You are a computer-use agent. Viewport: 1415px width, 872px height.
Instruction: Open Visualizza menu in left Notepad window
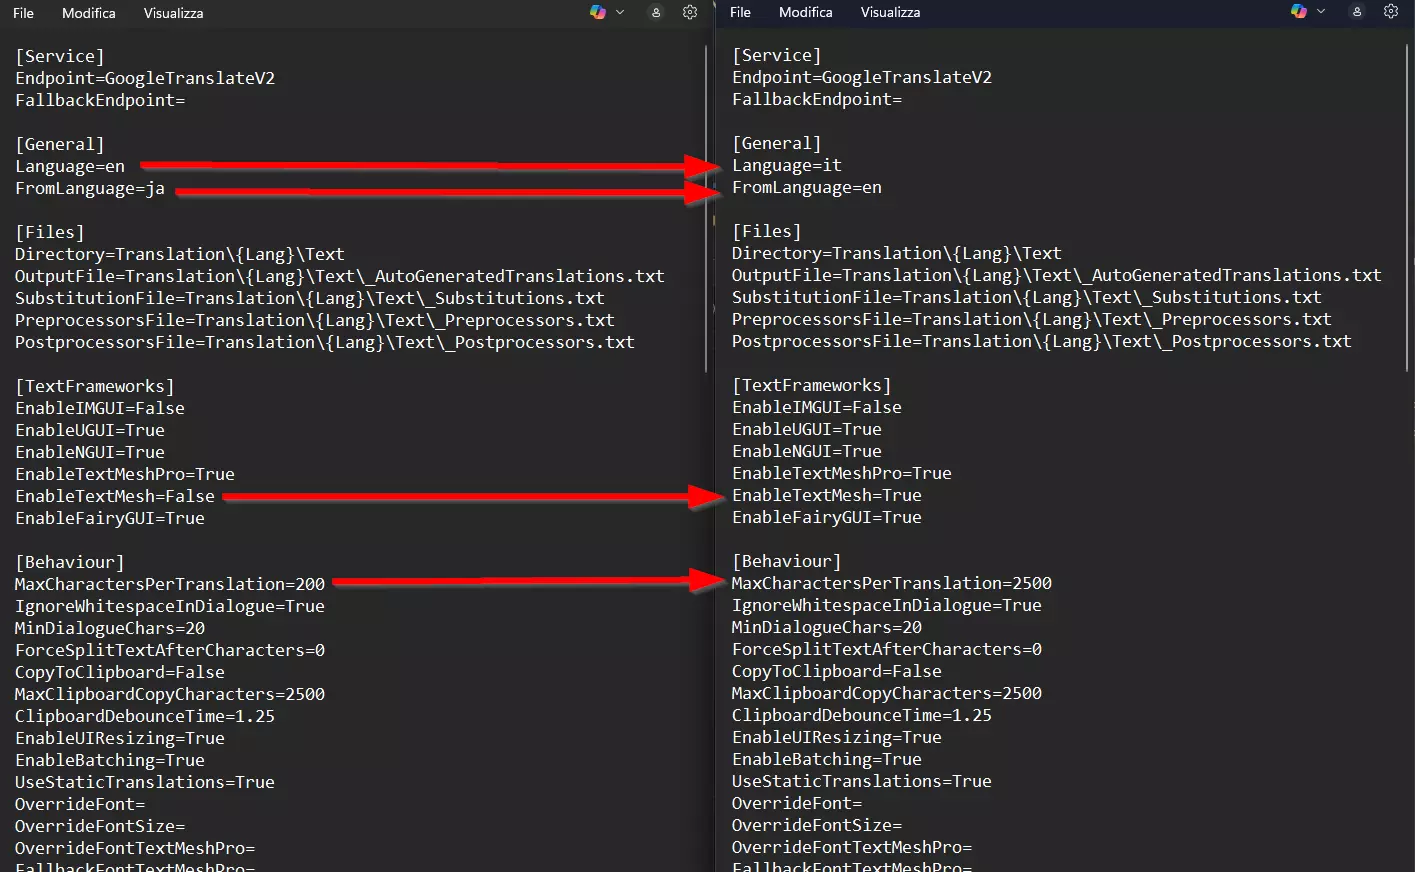[173, 13]
